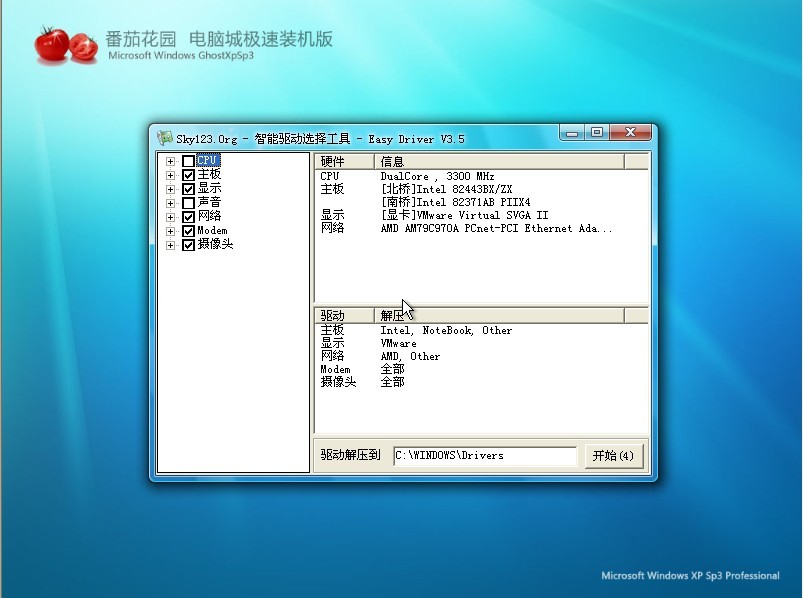Maximize the Easy Driver window
This screenshot has height=598, width=804.
pos(596,133)
